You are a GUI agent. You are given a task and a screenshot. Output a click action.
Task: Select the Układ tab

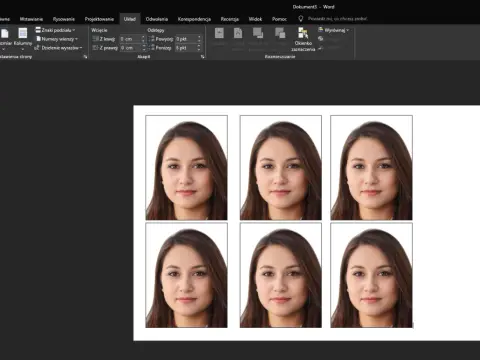pos(130,19)
